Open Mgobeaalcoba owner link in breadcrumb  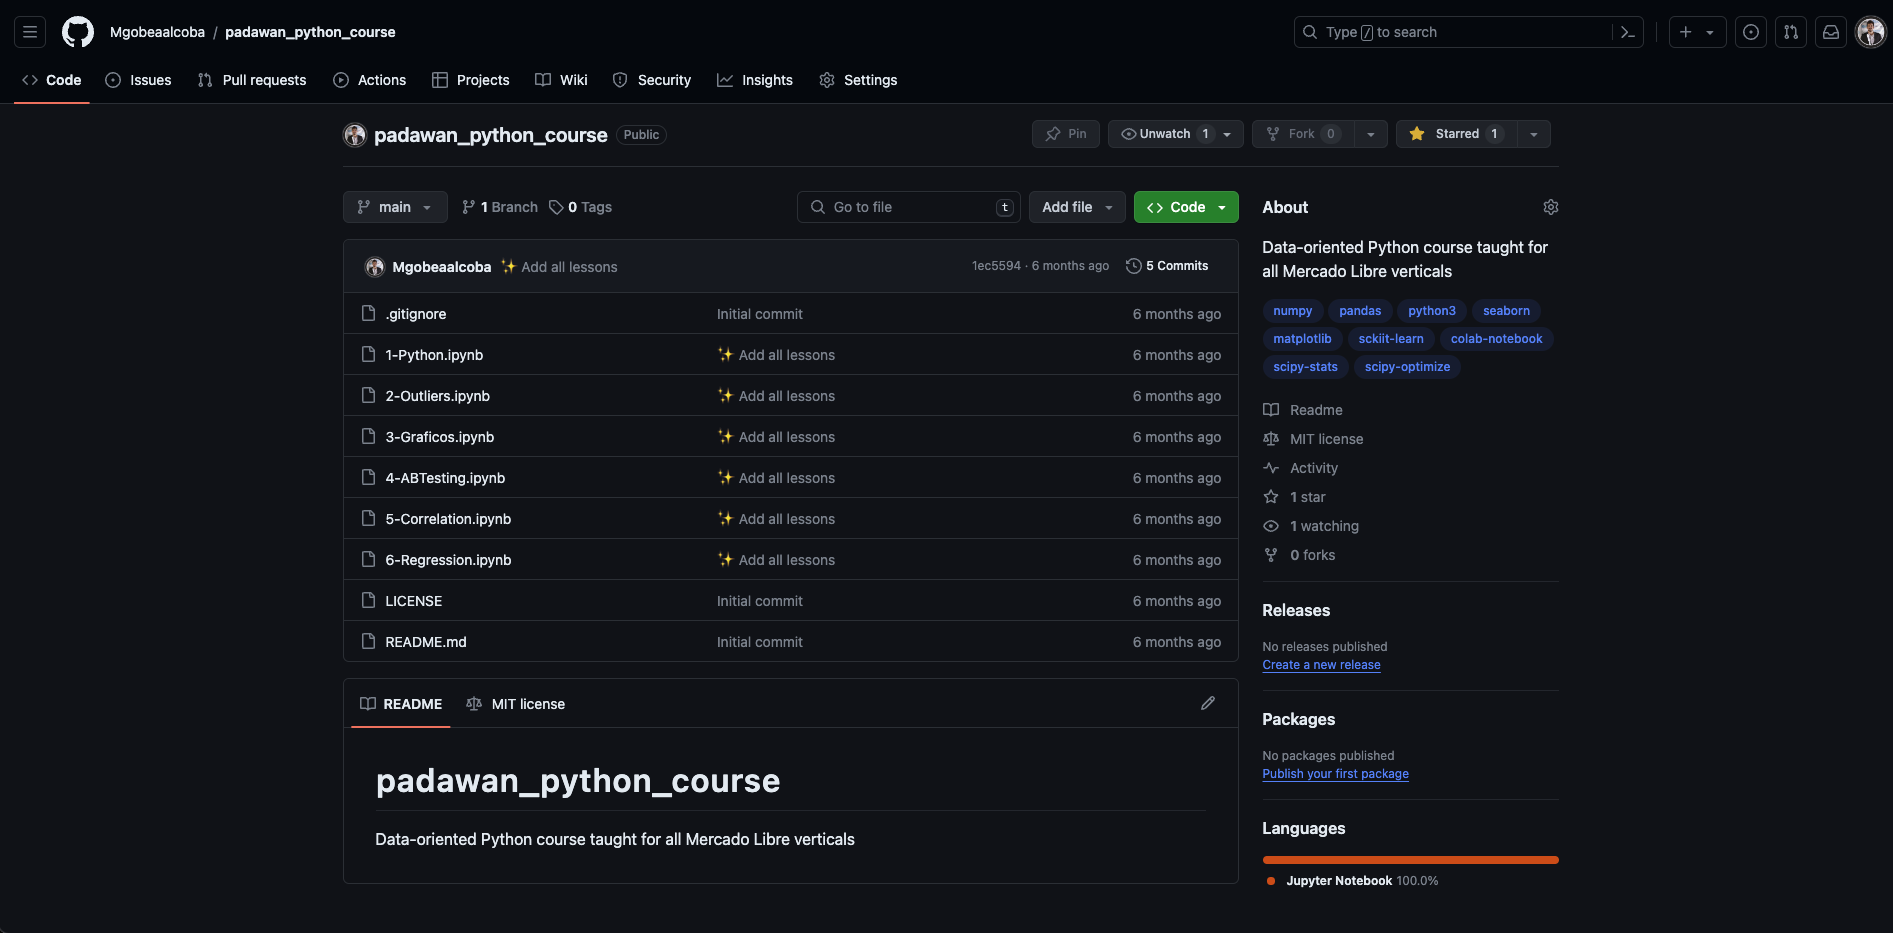click(x=157, y=32)
